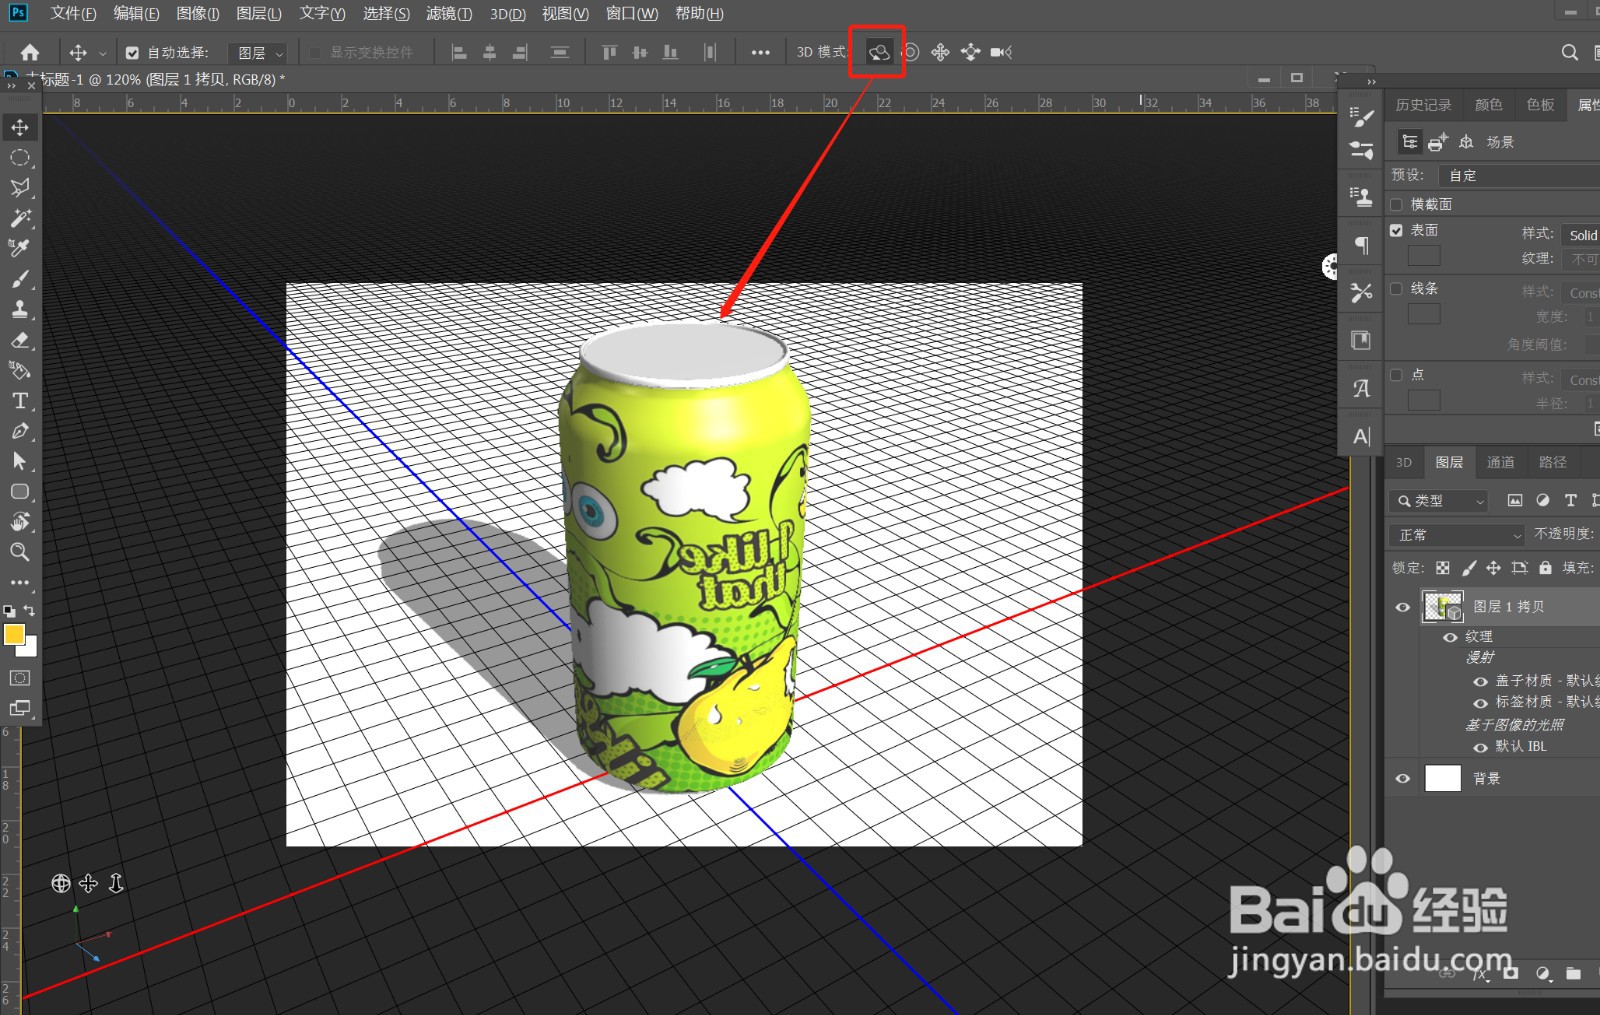Screen dimensions: 1600x1015
Task: Select the Horizontal Type tool
Action: (20, 401)
